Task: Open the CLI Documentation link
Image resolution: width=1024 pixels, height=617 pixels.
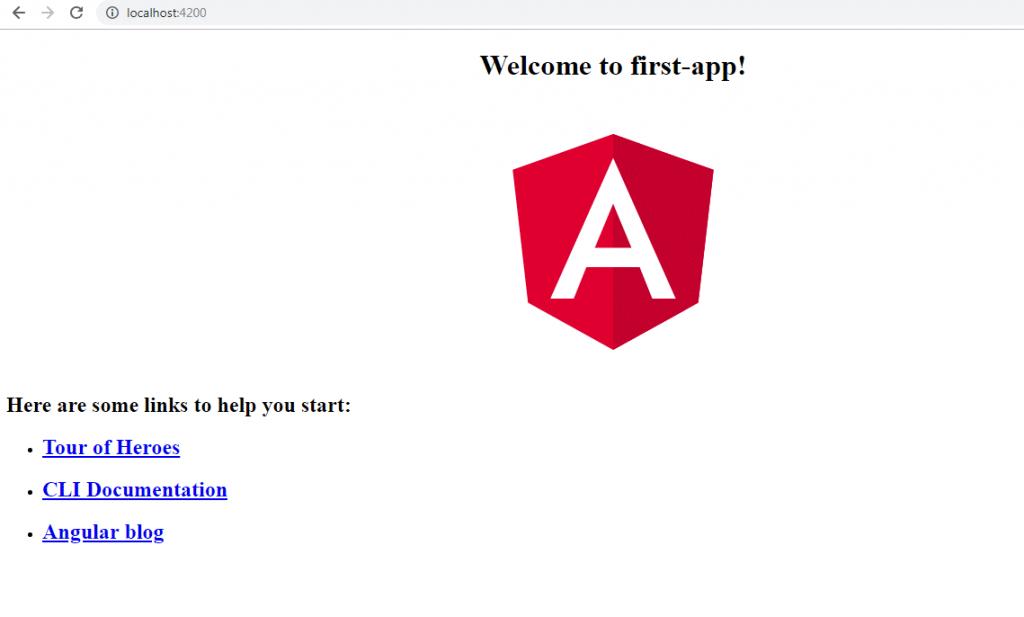Action: coord(135,490)
